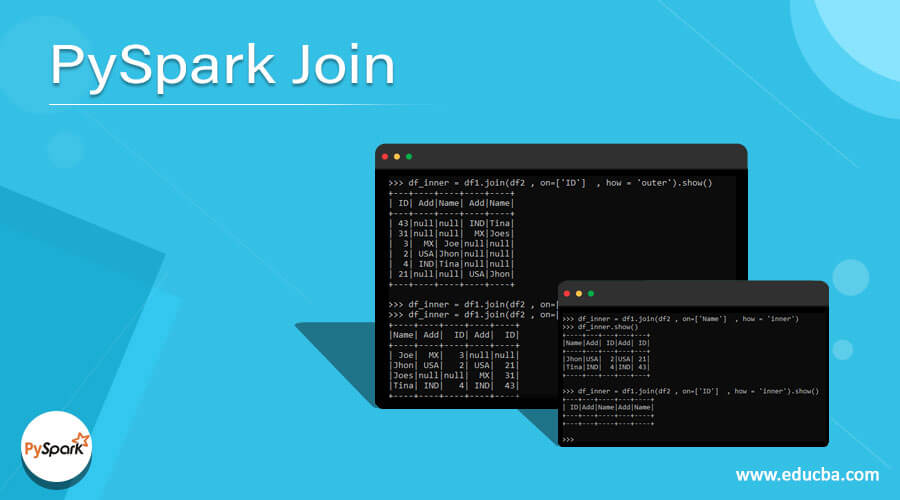The height and width of the screenshot is (500, 900).
Task: Maximize large terminal using green dot
Action: pos(409,157)
